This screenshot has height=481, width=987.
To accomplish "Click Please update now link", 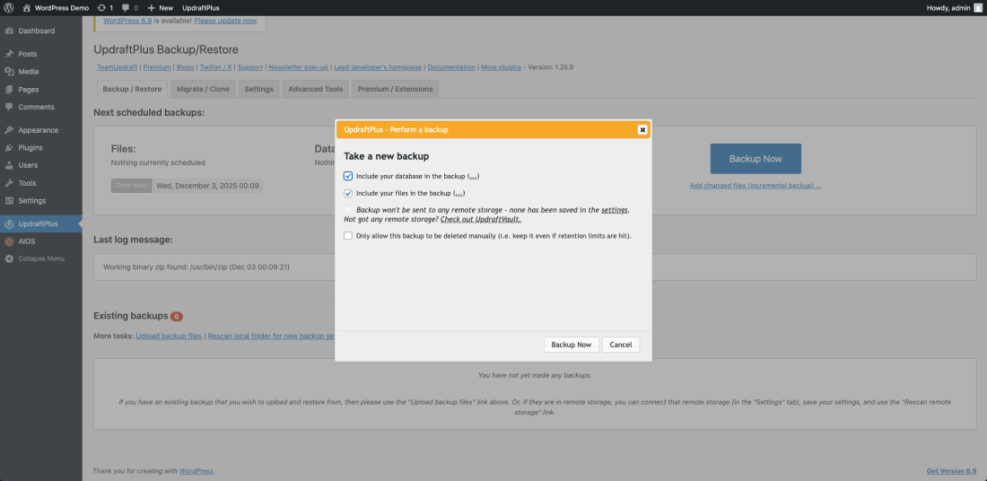I will 225,20.
